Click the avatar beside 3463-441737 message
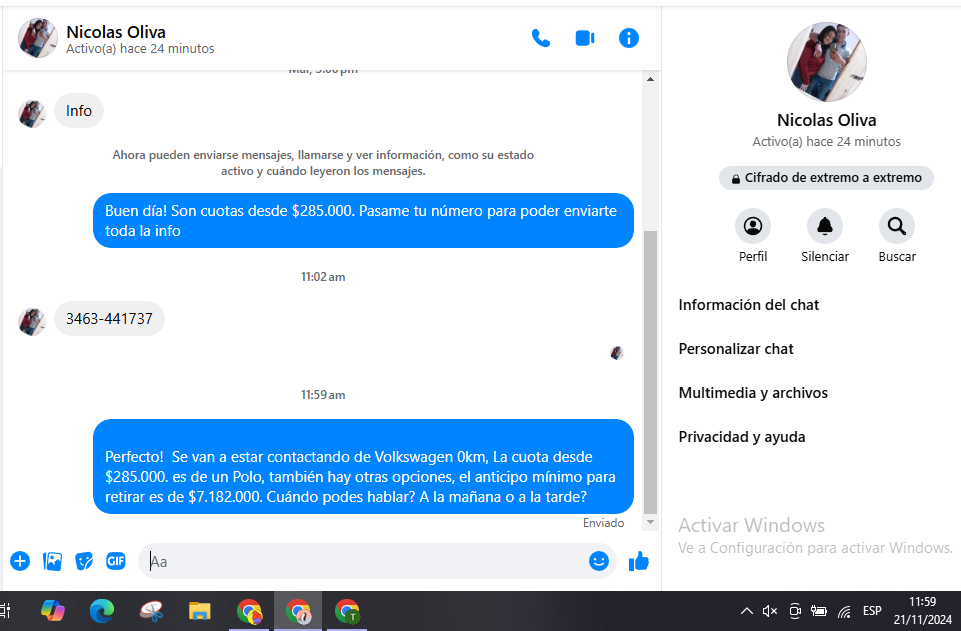The width and height of the screenshot is (961, 631). tap(32, 322)
